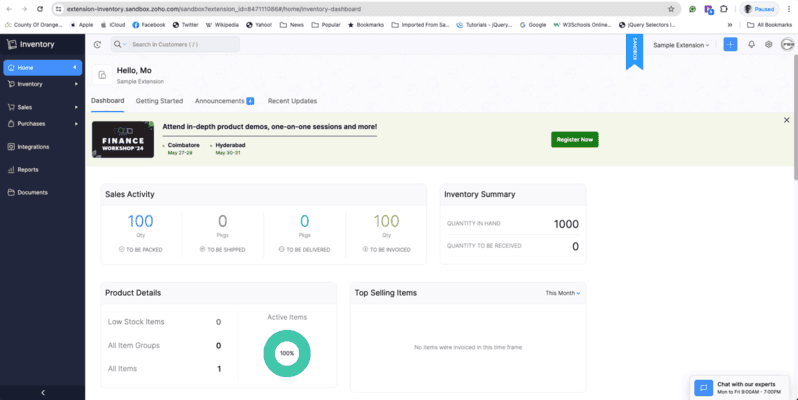Close the Finance Workshop banner
The width and height of the screenshot is (798, 400).
pyautogui.click(x=786, y=120)
